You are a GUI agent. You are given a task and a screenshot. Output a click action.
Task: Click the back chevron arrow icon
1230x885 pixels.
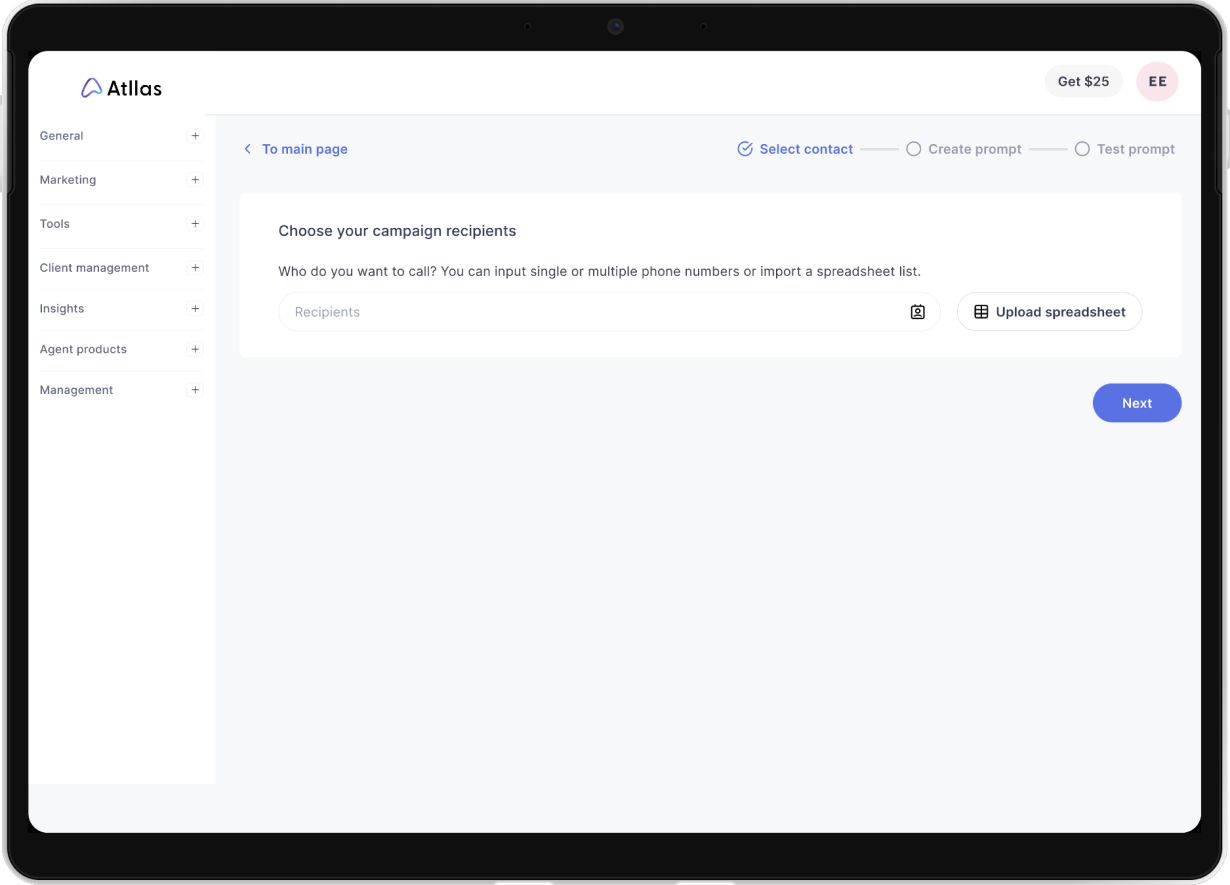pyautogui.click(x=248, y=149)
